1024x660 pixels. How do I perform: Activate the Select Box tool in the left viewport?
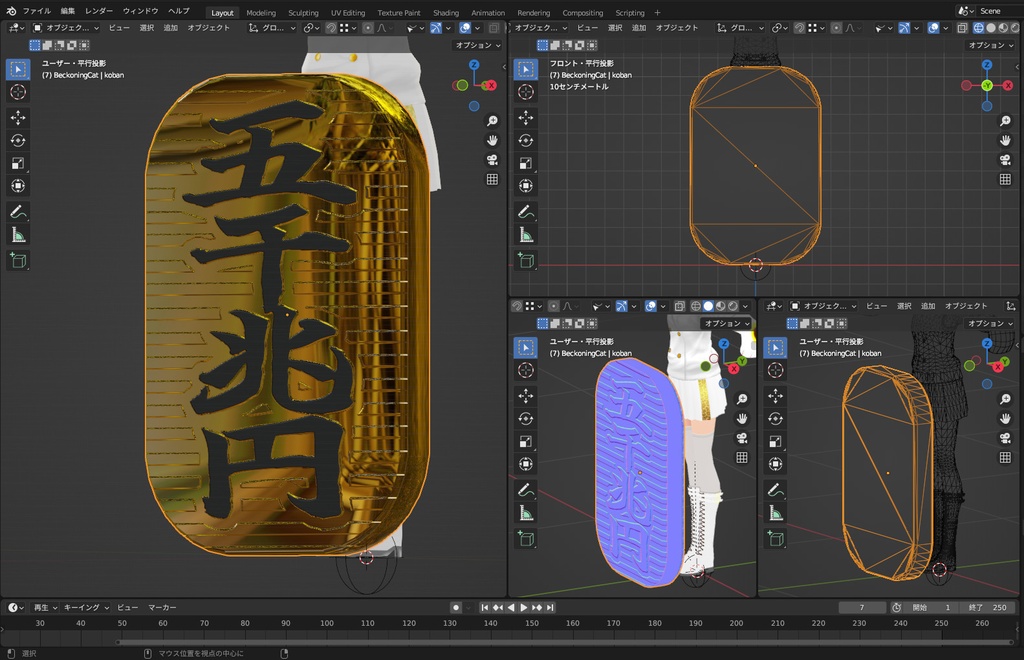tap(18, 69)
